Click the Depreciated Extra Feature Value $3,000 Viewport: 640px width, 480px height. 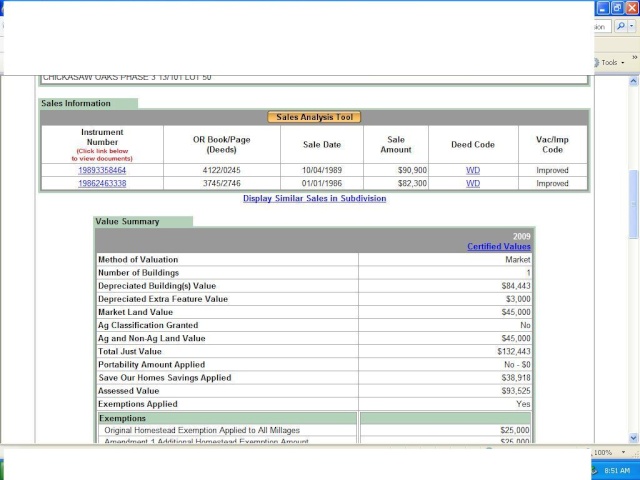point(518,299)
